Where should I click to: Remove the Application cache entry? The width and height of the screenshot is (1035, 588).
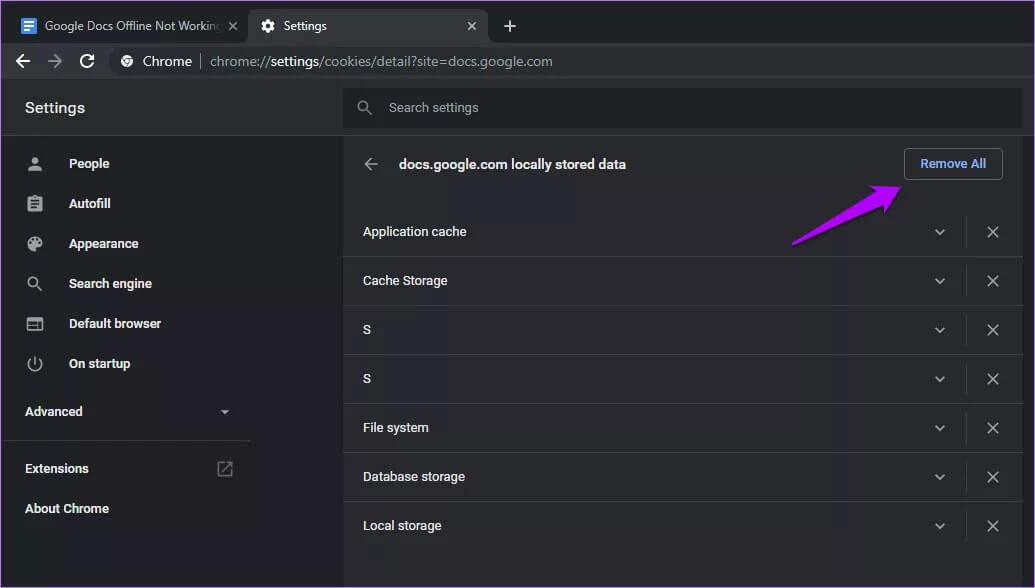point(993,232)
